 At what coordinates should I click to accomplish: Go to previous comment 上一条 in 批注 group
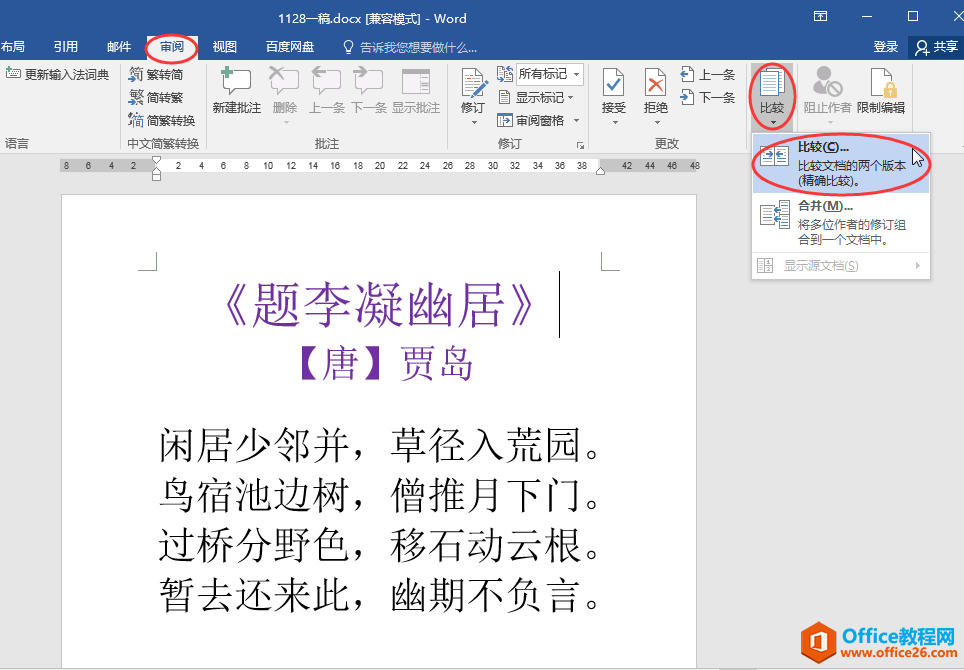tap(326, 90)
